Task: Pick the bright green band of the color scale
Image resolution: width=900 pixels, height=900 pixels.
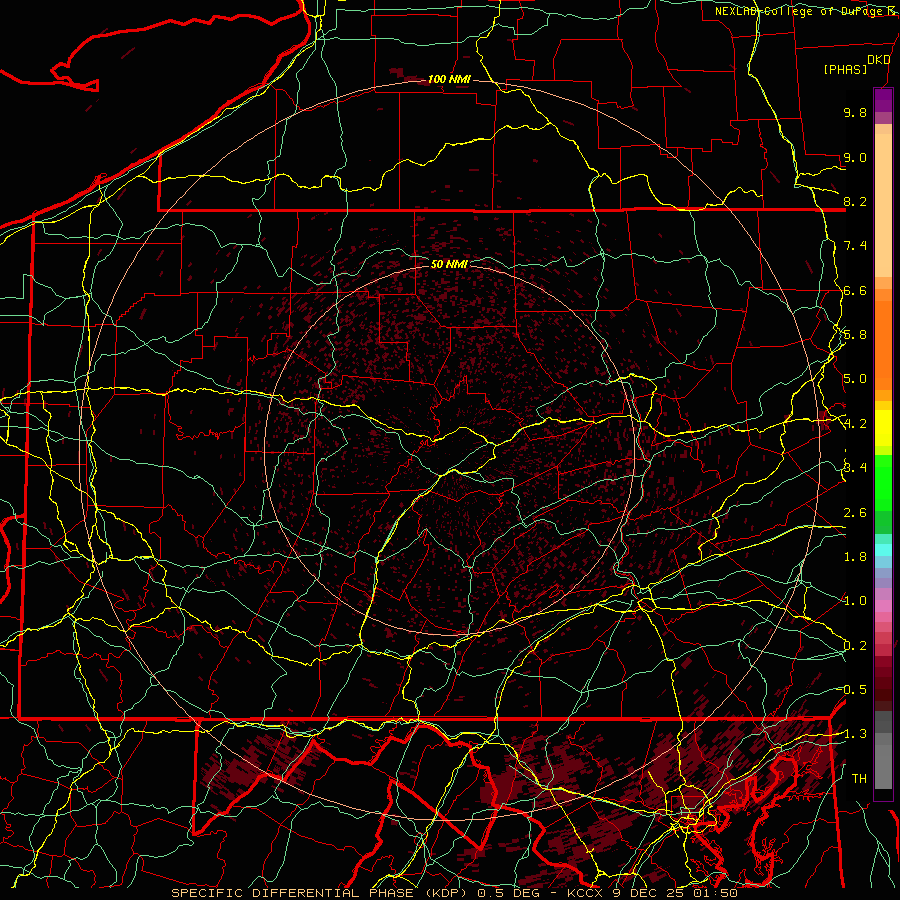Action: coord(883,482)
